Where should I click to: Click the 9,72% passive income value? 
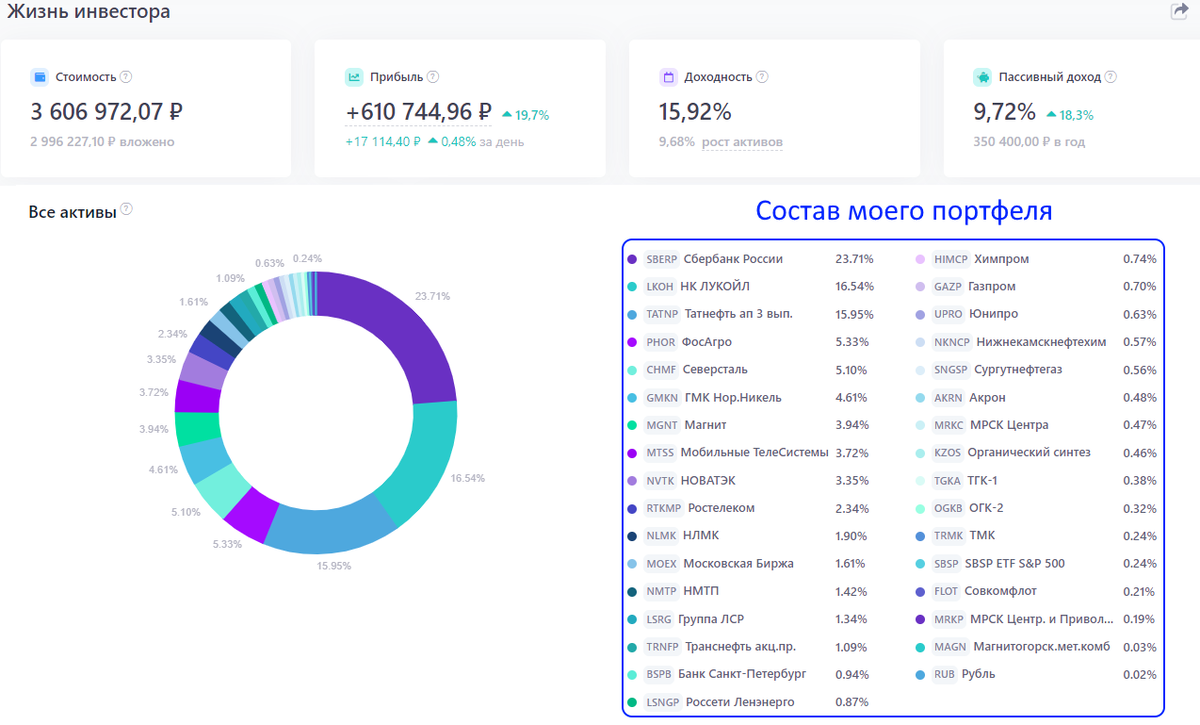1004,112
